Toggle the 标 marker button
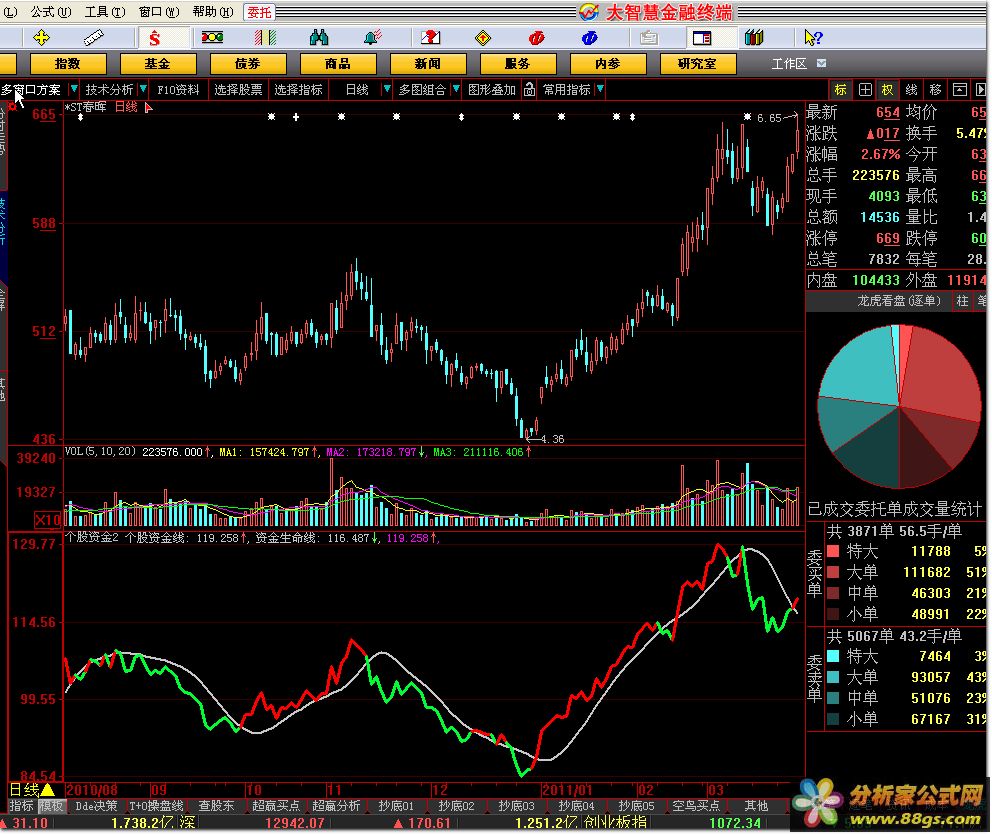This screenshot has width=992, height=834. (840, 90)
